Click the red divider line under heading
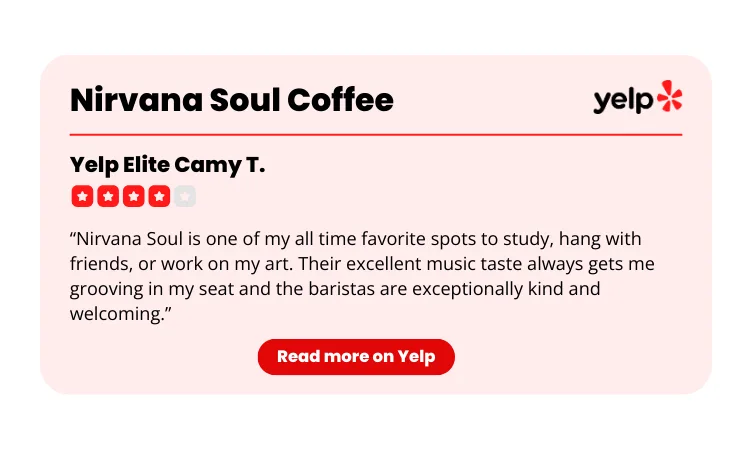Image resolution: width=752 pixels, height=452 pixels. tap(376, 135)
